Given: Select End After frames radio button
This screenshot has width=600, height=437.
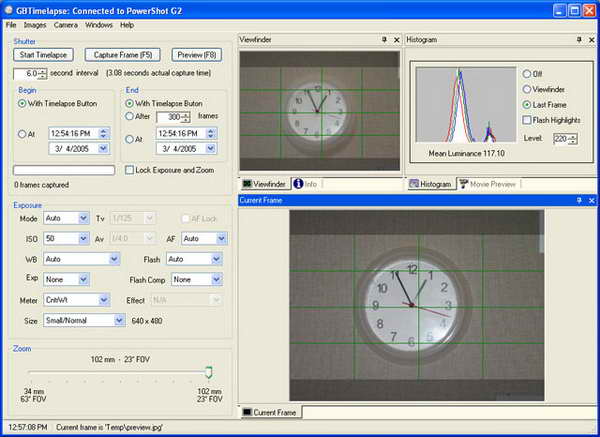Looking at the screenshot, I should 130,117.
